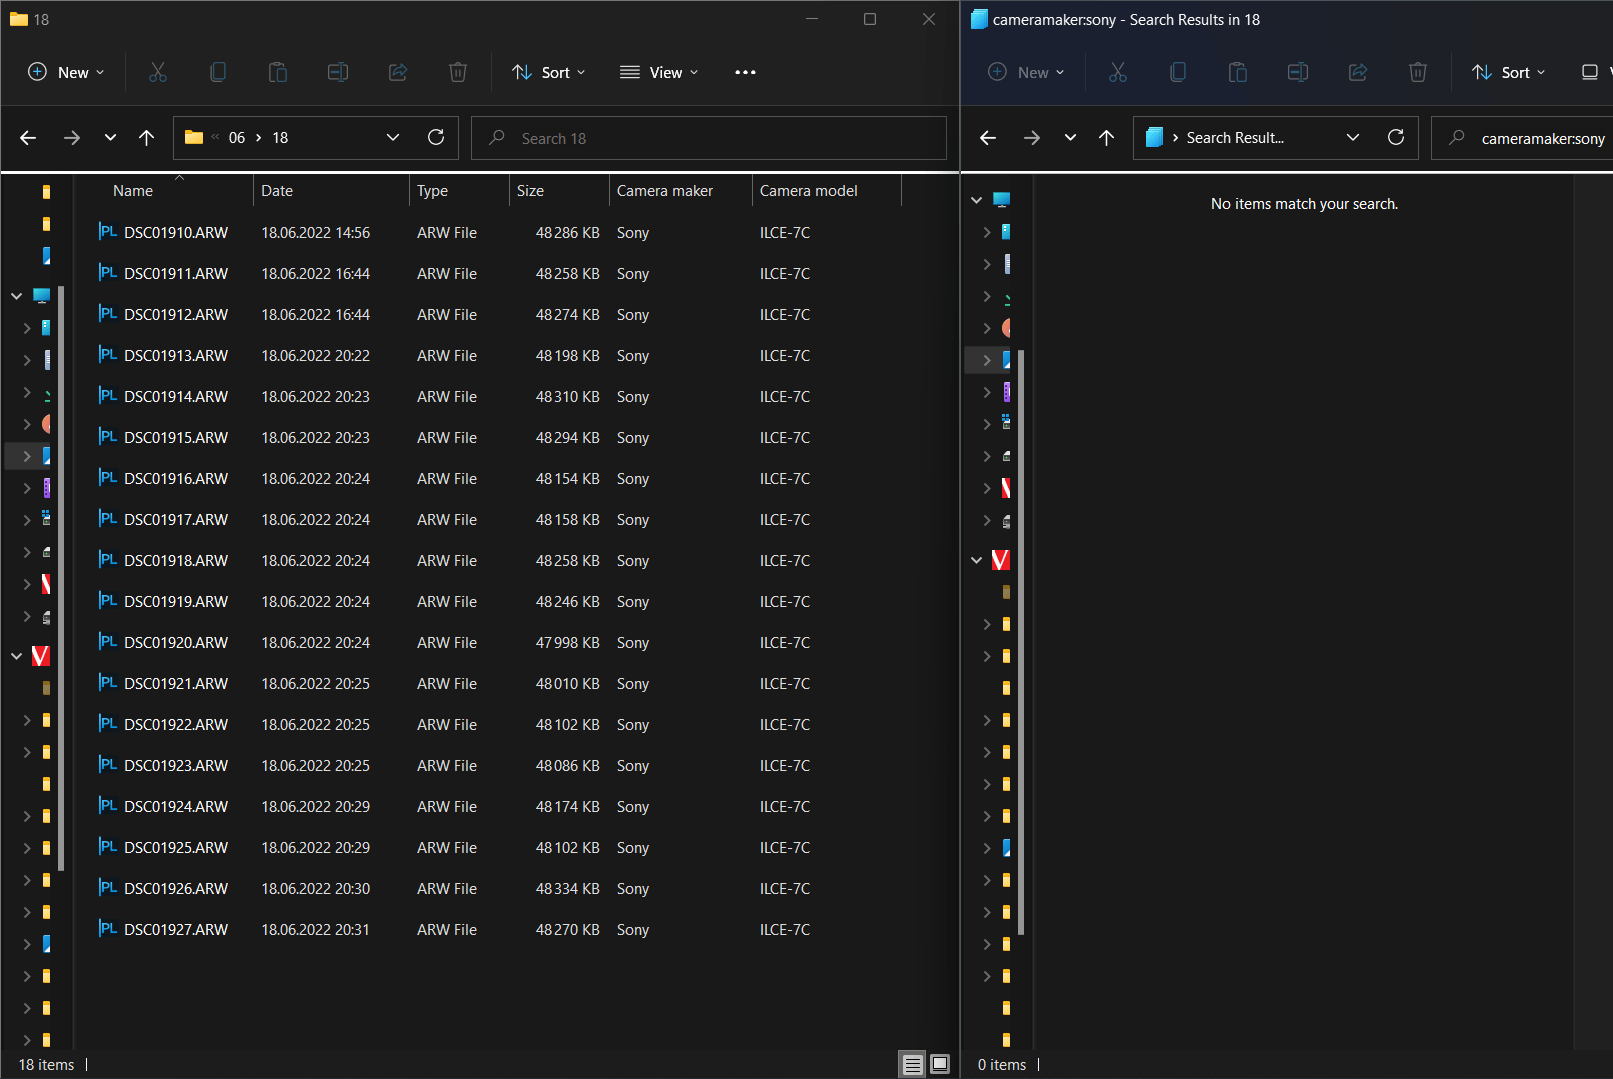Screen dimensions: 1613x1079
Task: Switch to details view in status bar
Action: [912, 1064]
